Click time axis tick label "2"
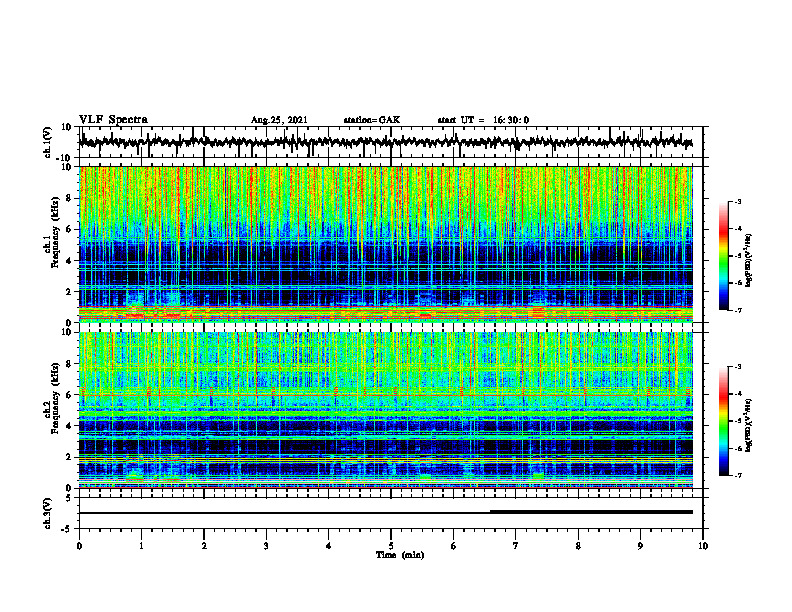This screenshot has width=792, height=612. [x=204, y=546]
